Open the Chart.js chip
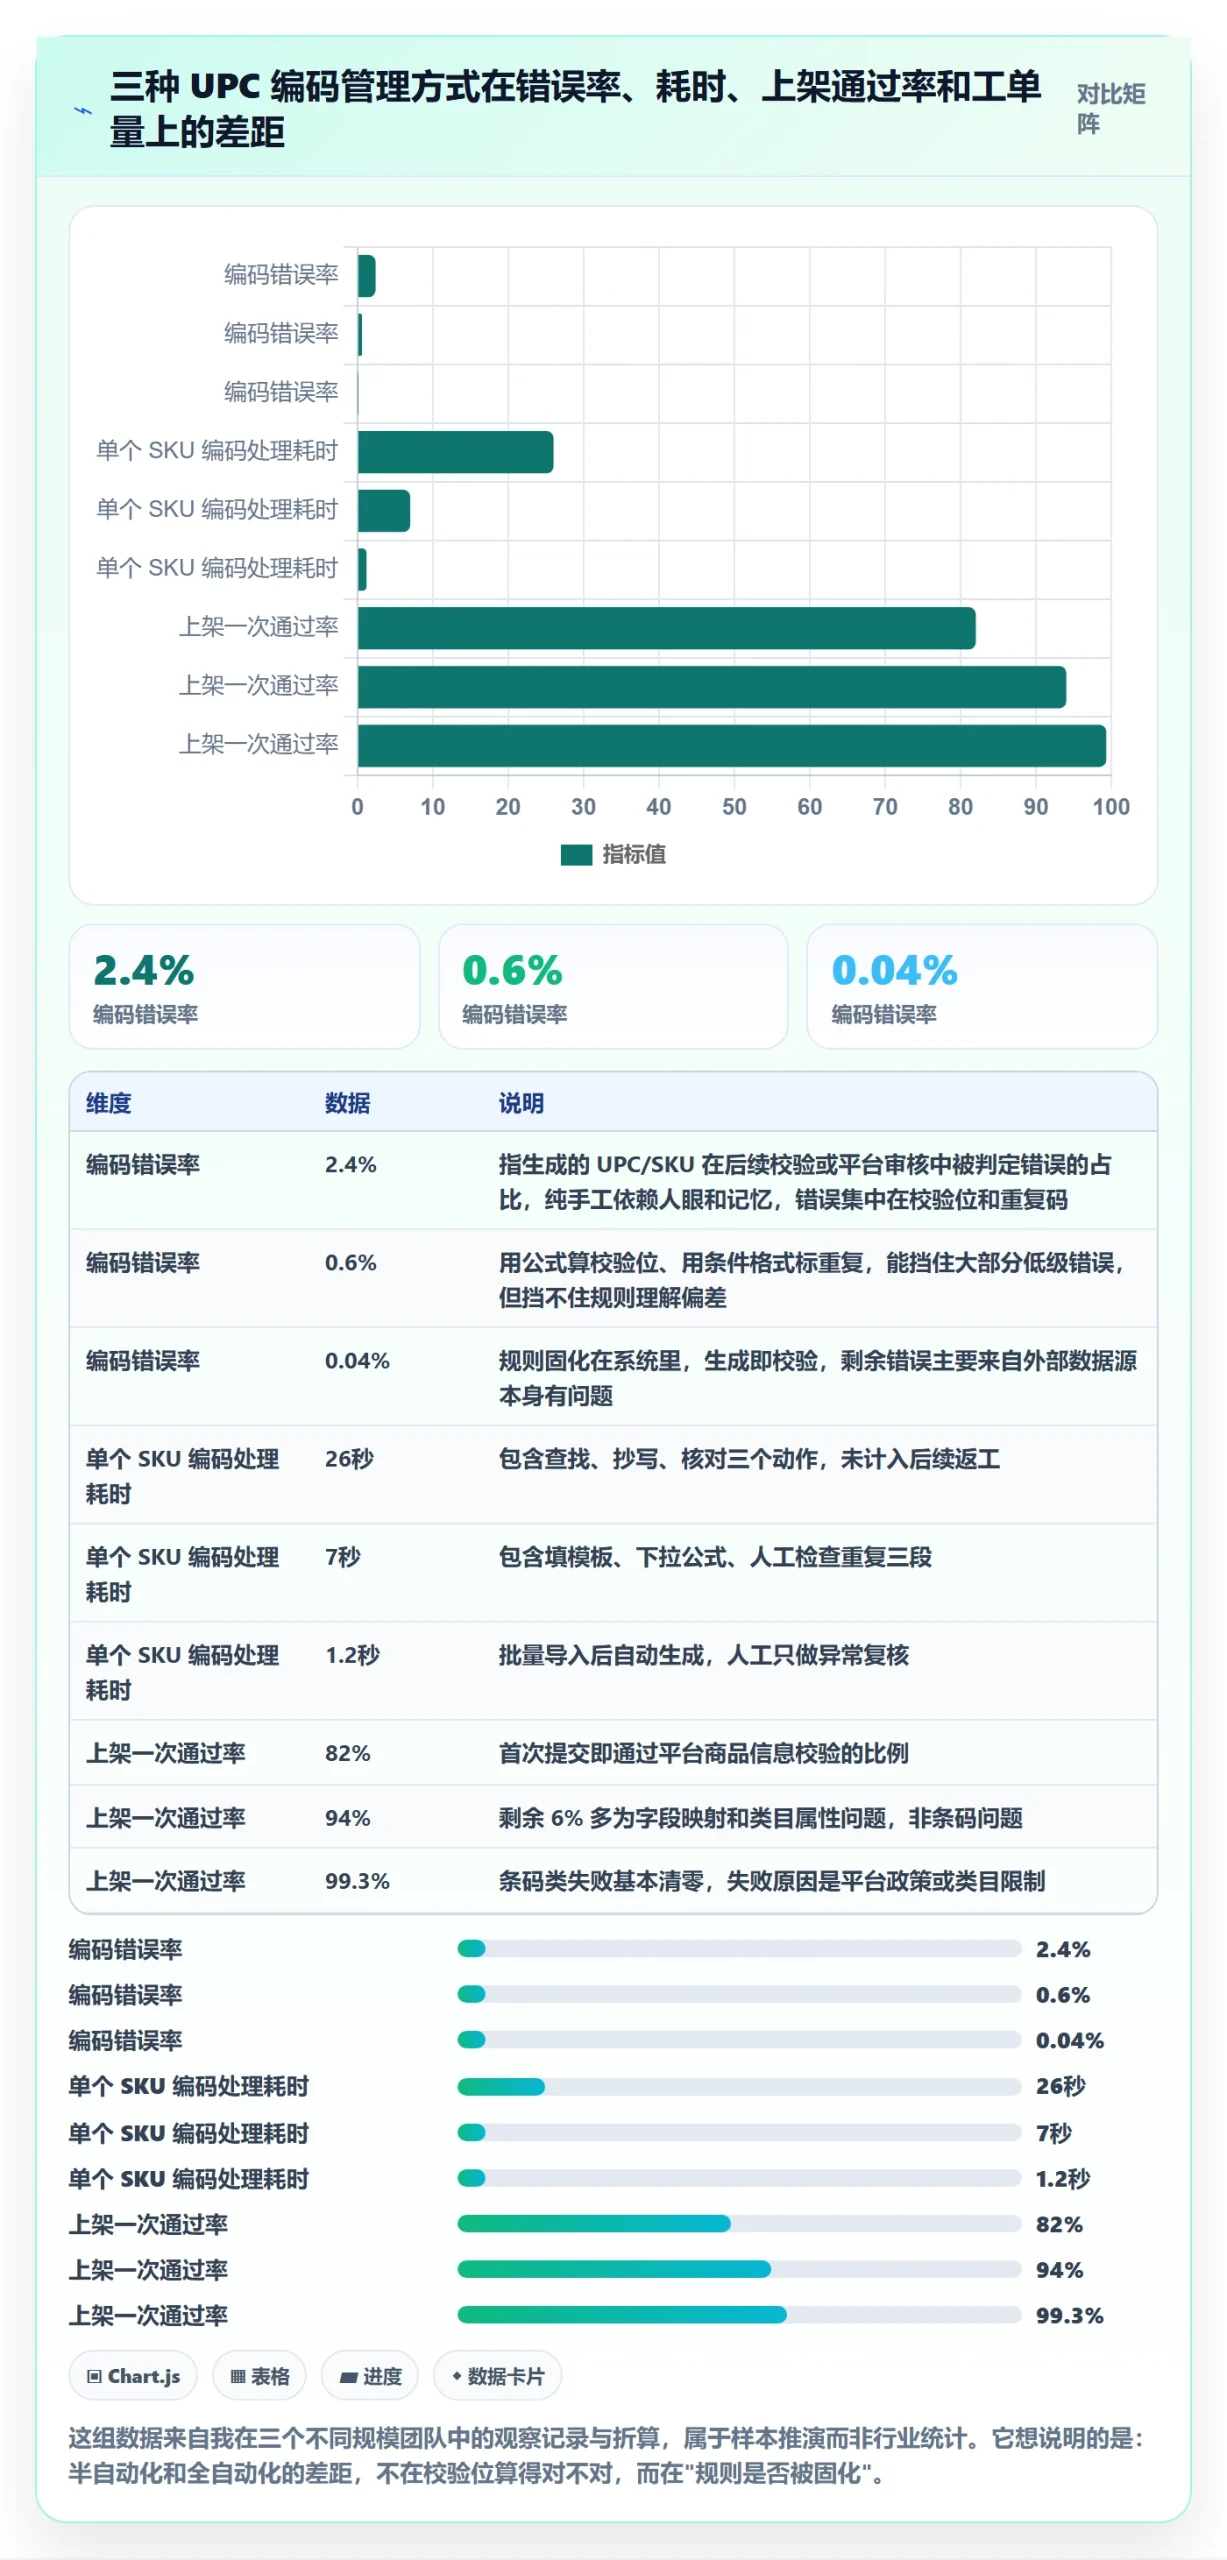The height and width of the screenshot is (2560, 1227). (x=133, y=2376)
